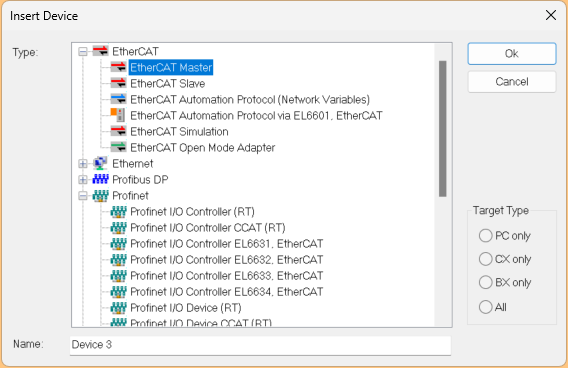
Task: Confirm the dialog with the Ok button
Action: [512, 54]
